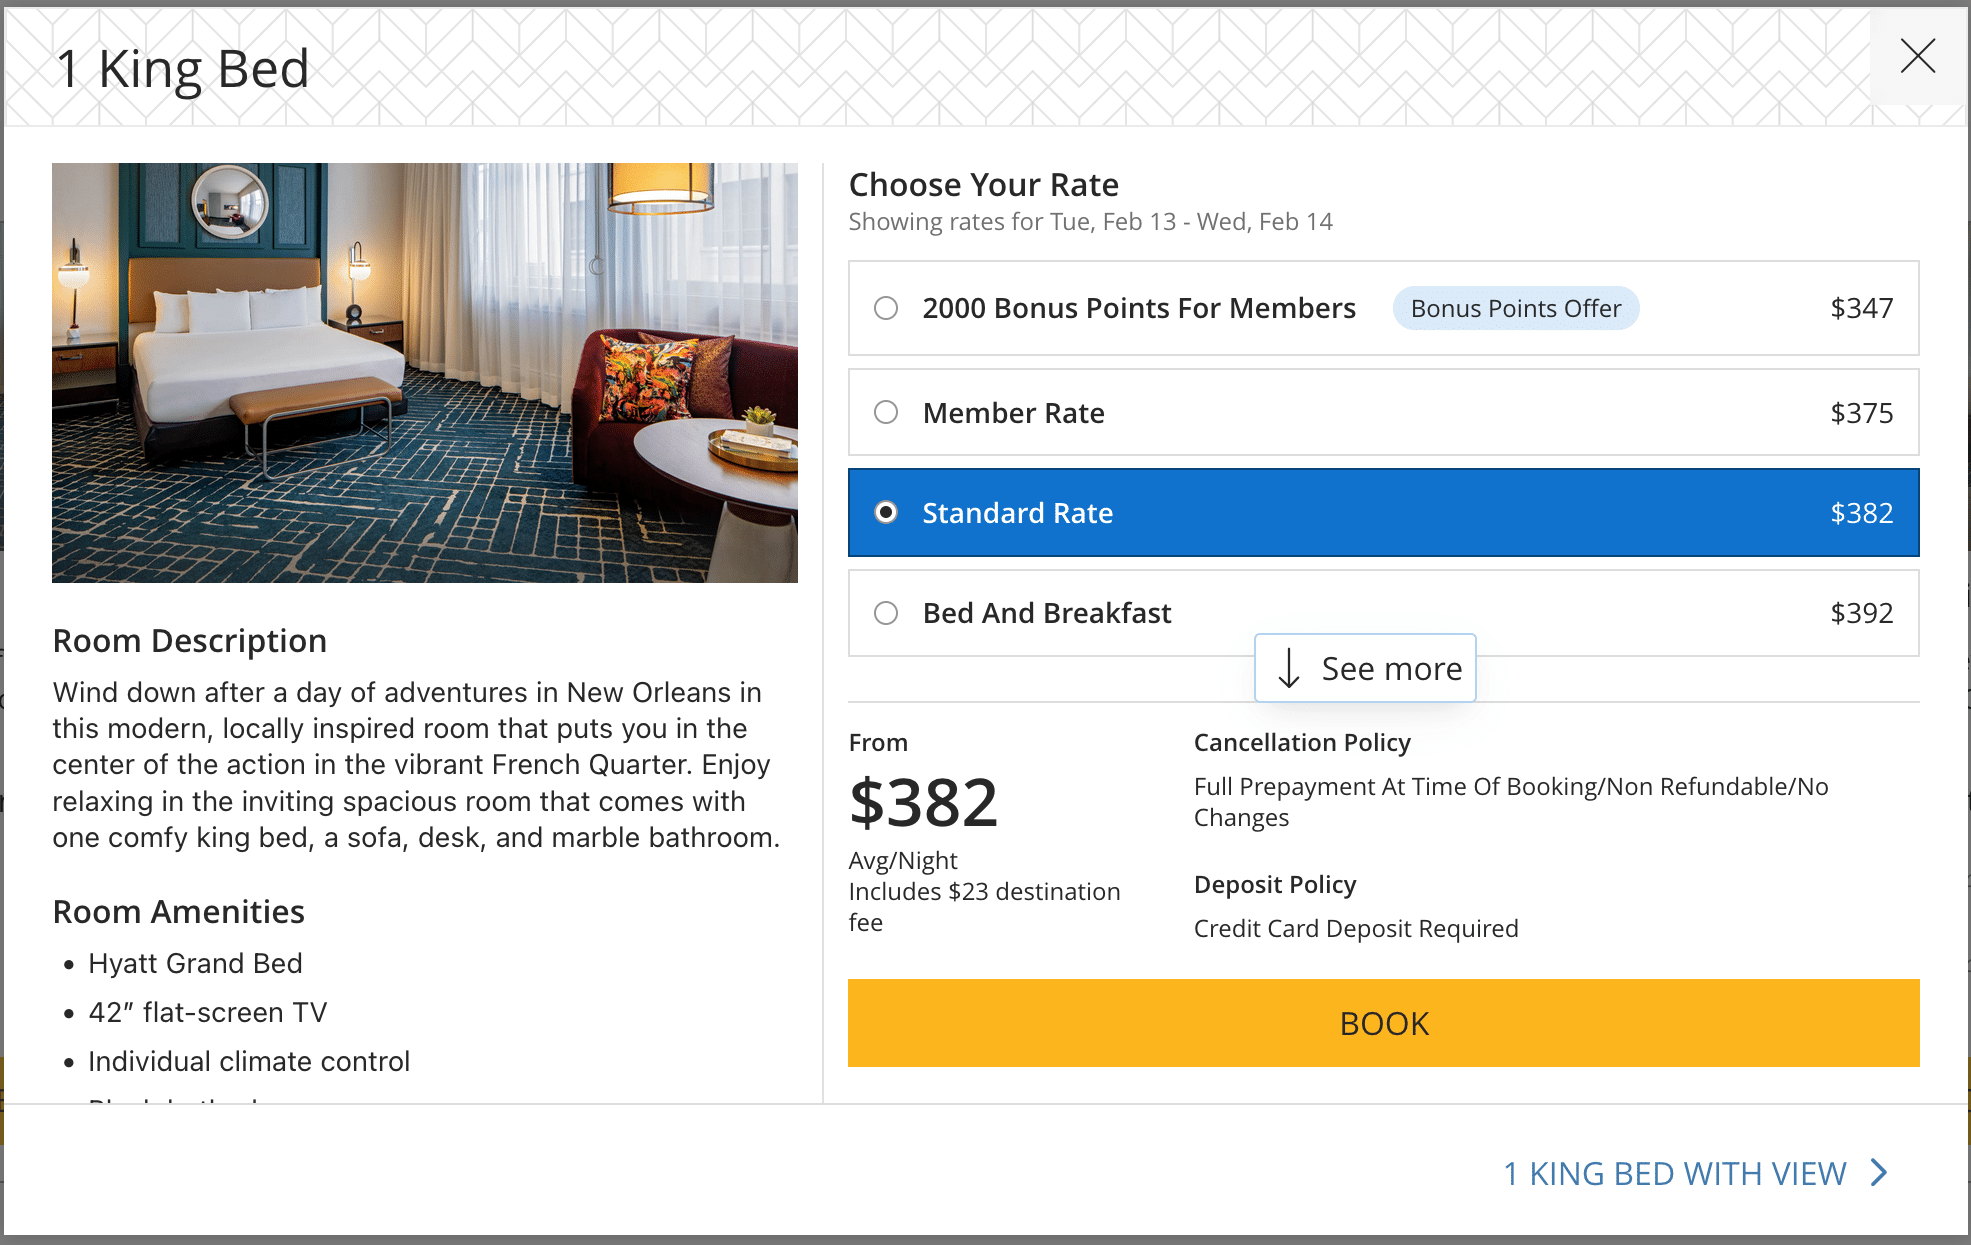Select the 2000 Bonus Points radio button
This screenshot has height=1245, width=1971.
click(886, 308)
